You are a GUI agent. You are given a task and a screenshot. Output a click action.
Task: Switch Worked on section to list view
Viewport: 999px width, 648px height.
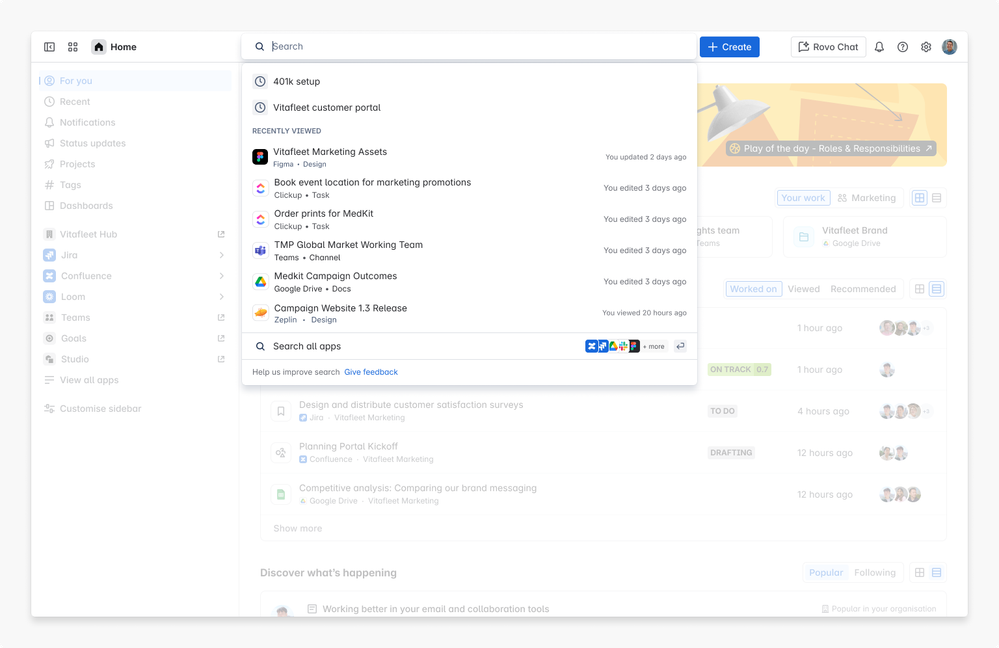937,289
